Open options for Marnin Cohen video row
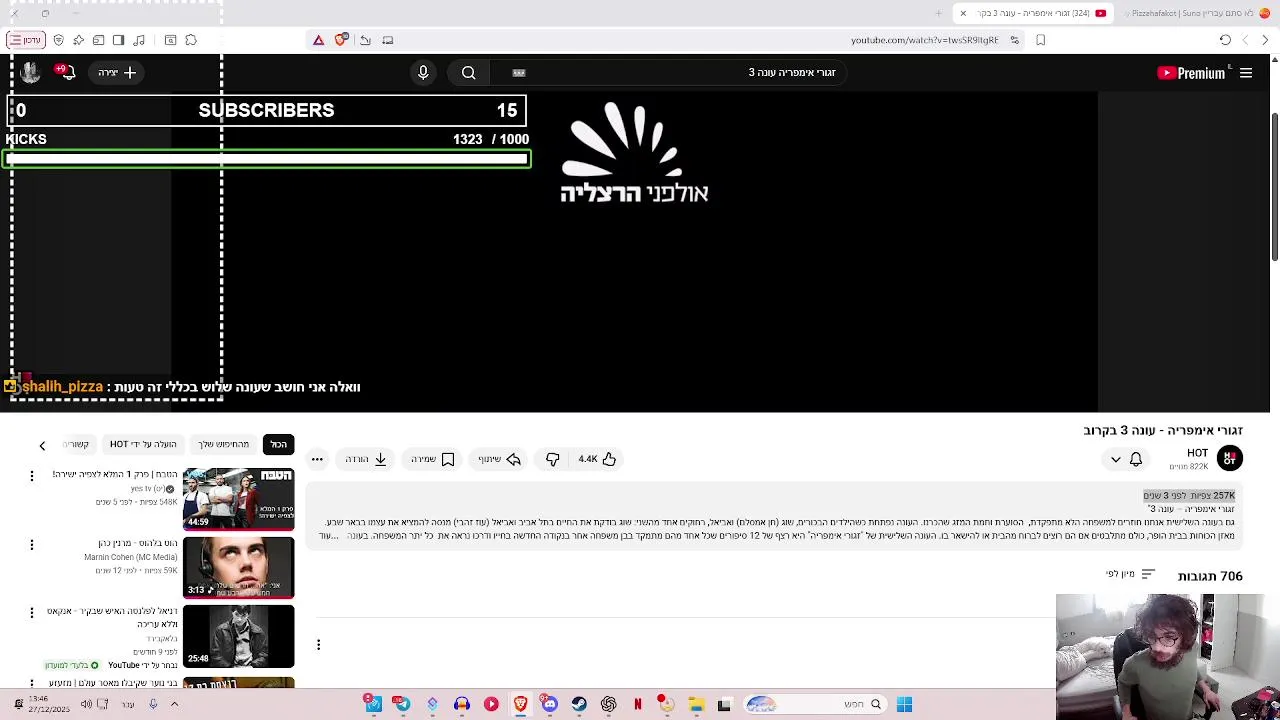Viewport: 1280px width, 720px height. click(31, 545)
